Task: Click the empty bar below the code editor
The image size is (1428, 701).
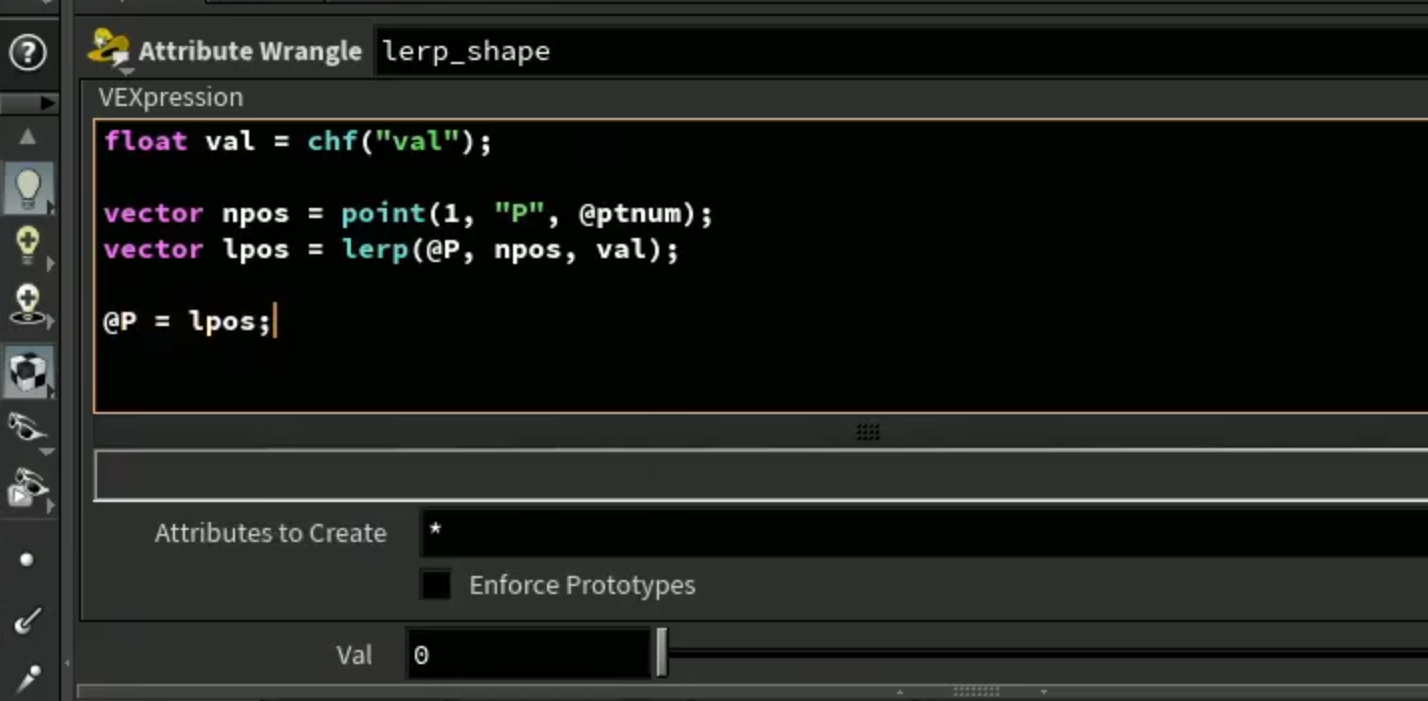Action: point(761,475)
